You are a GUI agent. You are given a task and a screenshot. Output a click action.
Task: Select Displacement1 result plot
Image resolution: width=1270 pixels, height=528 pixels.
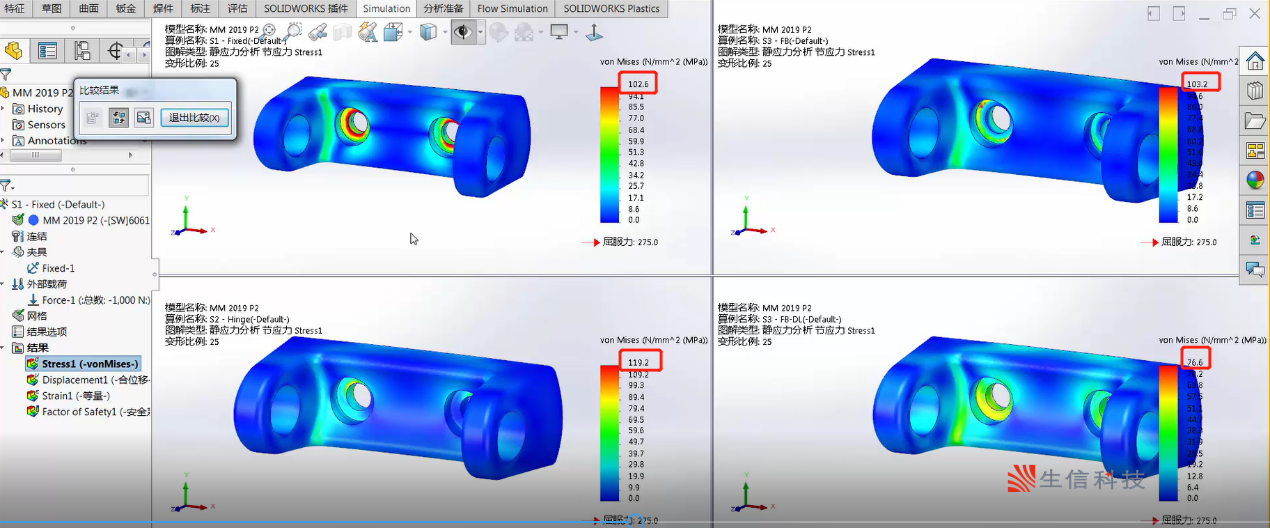pos(90,380)
